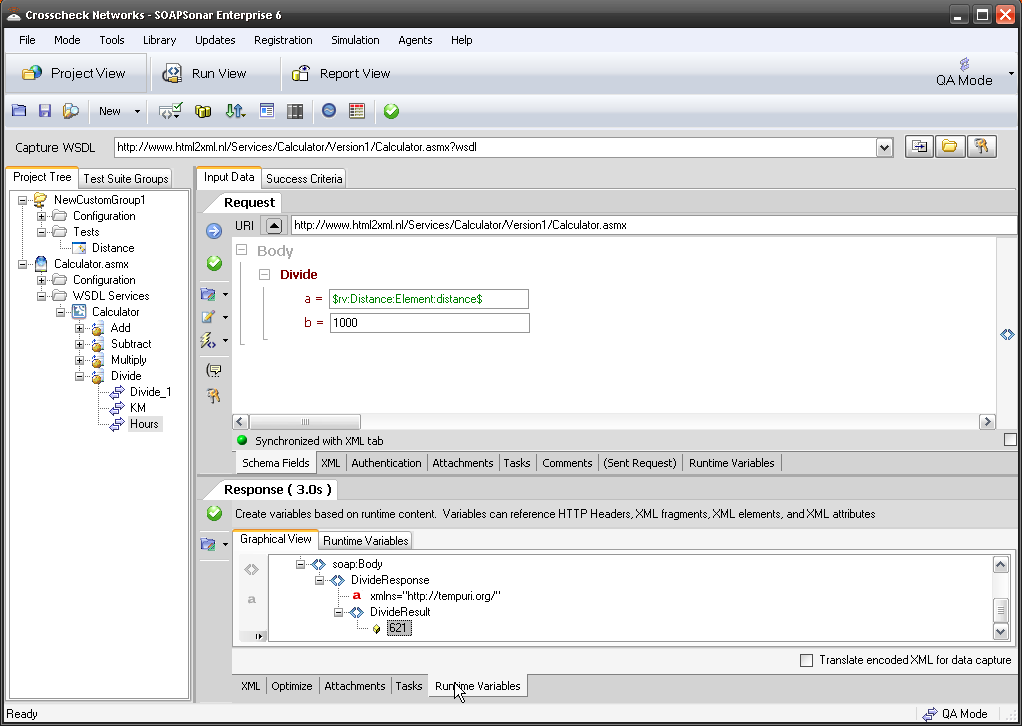The image size is (1022, 726).
Task: Click the blue angle-brackets icon at right edge
Action: [1007, 334]
